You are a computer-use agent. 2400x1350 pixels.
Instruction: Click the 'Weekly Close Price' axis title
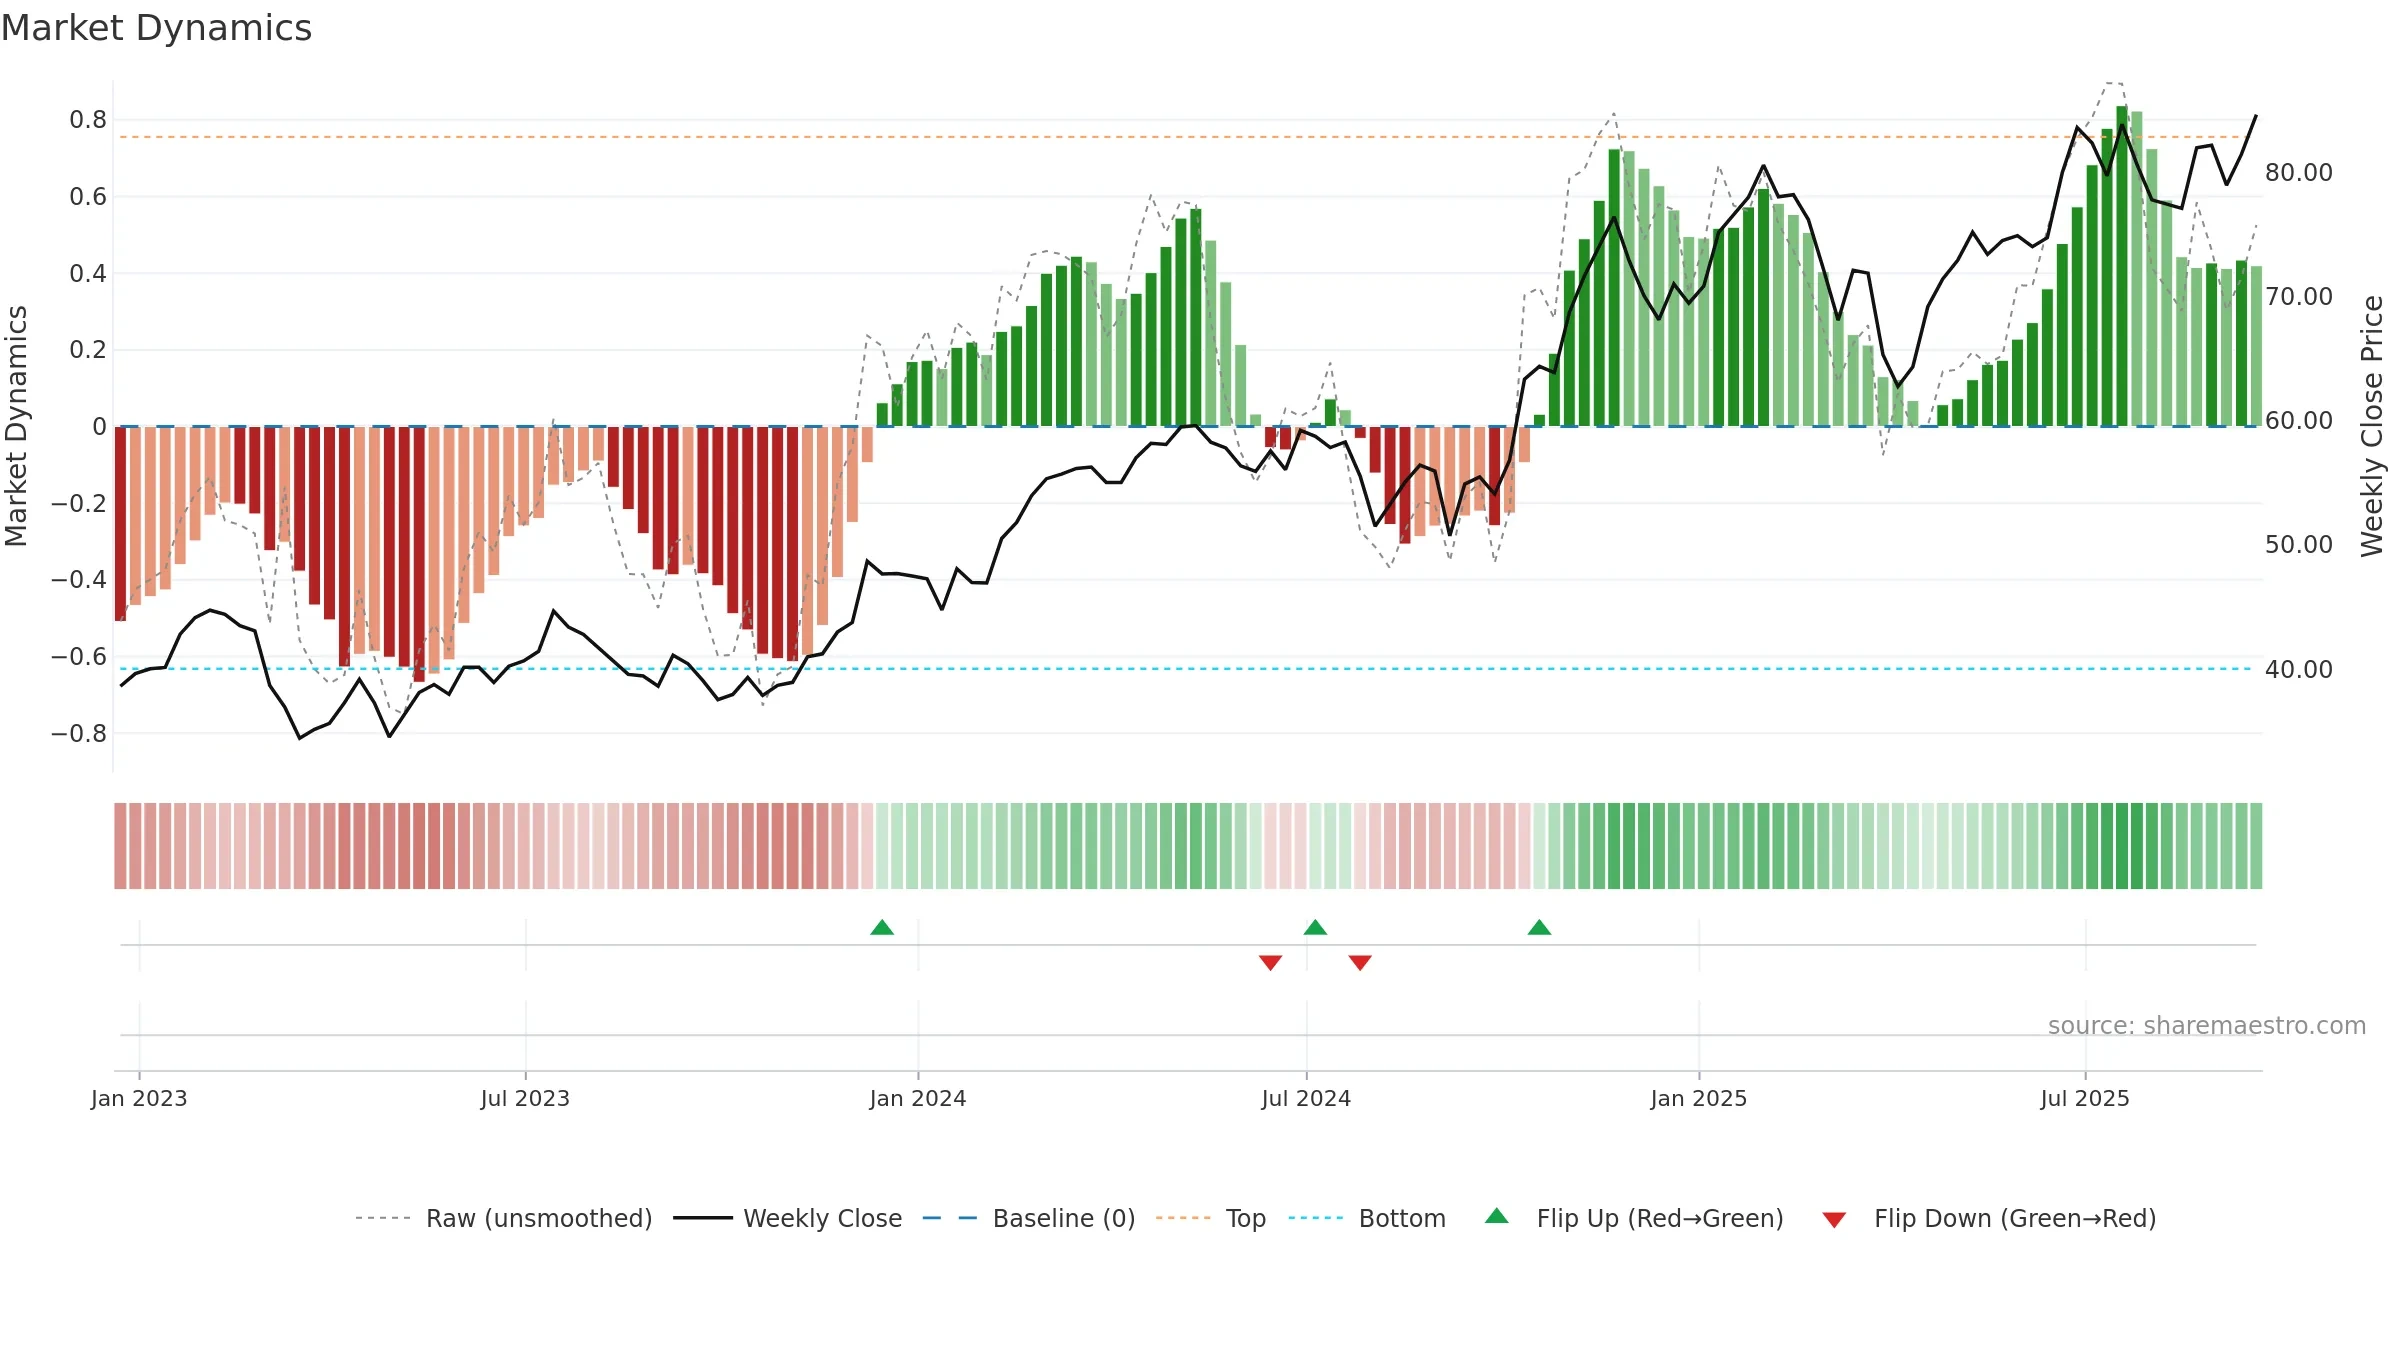tap(2372, 426)
